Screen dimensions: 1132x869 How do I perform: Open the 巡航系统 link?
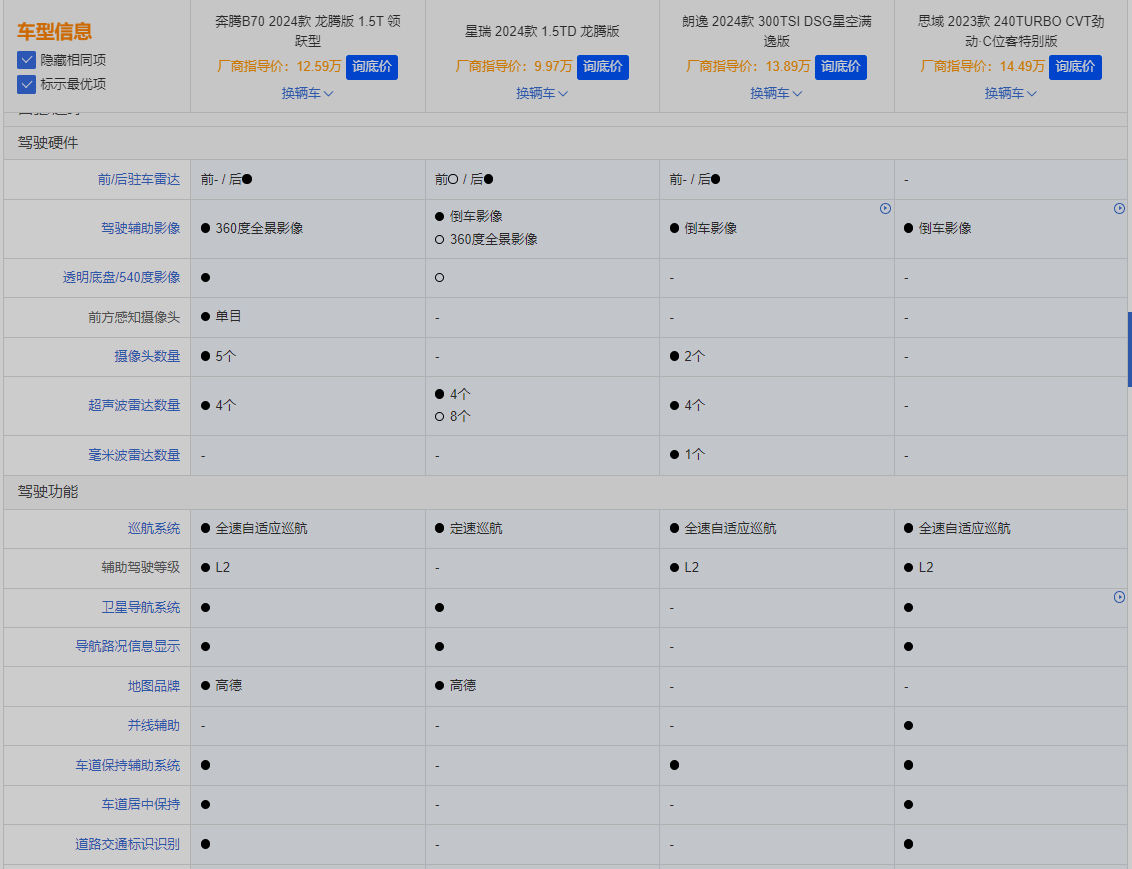[x=154, y=528]
